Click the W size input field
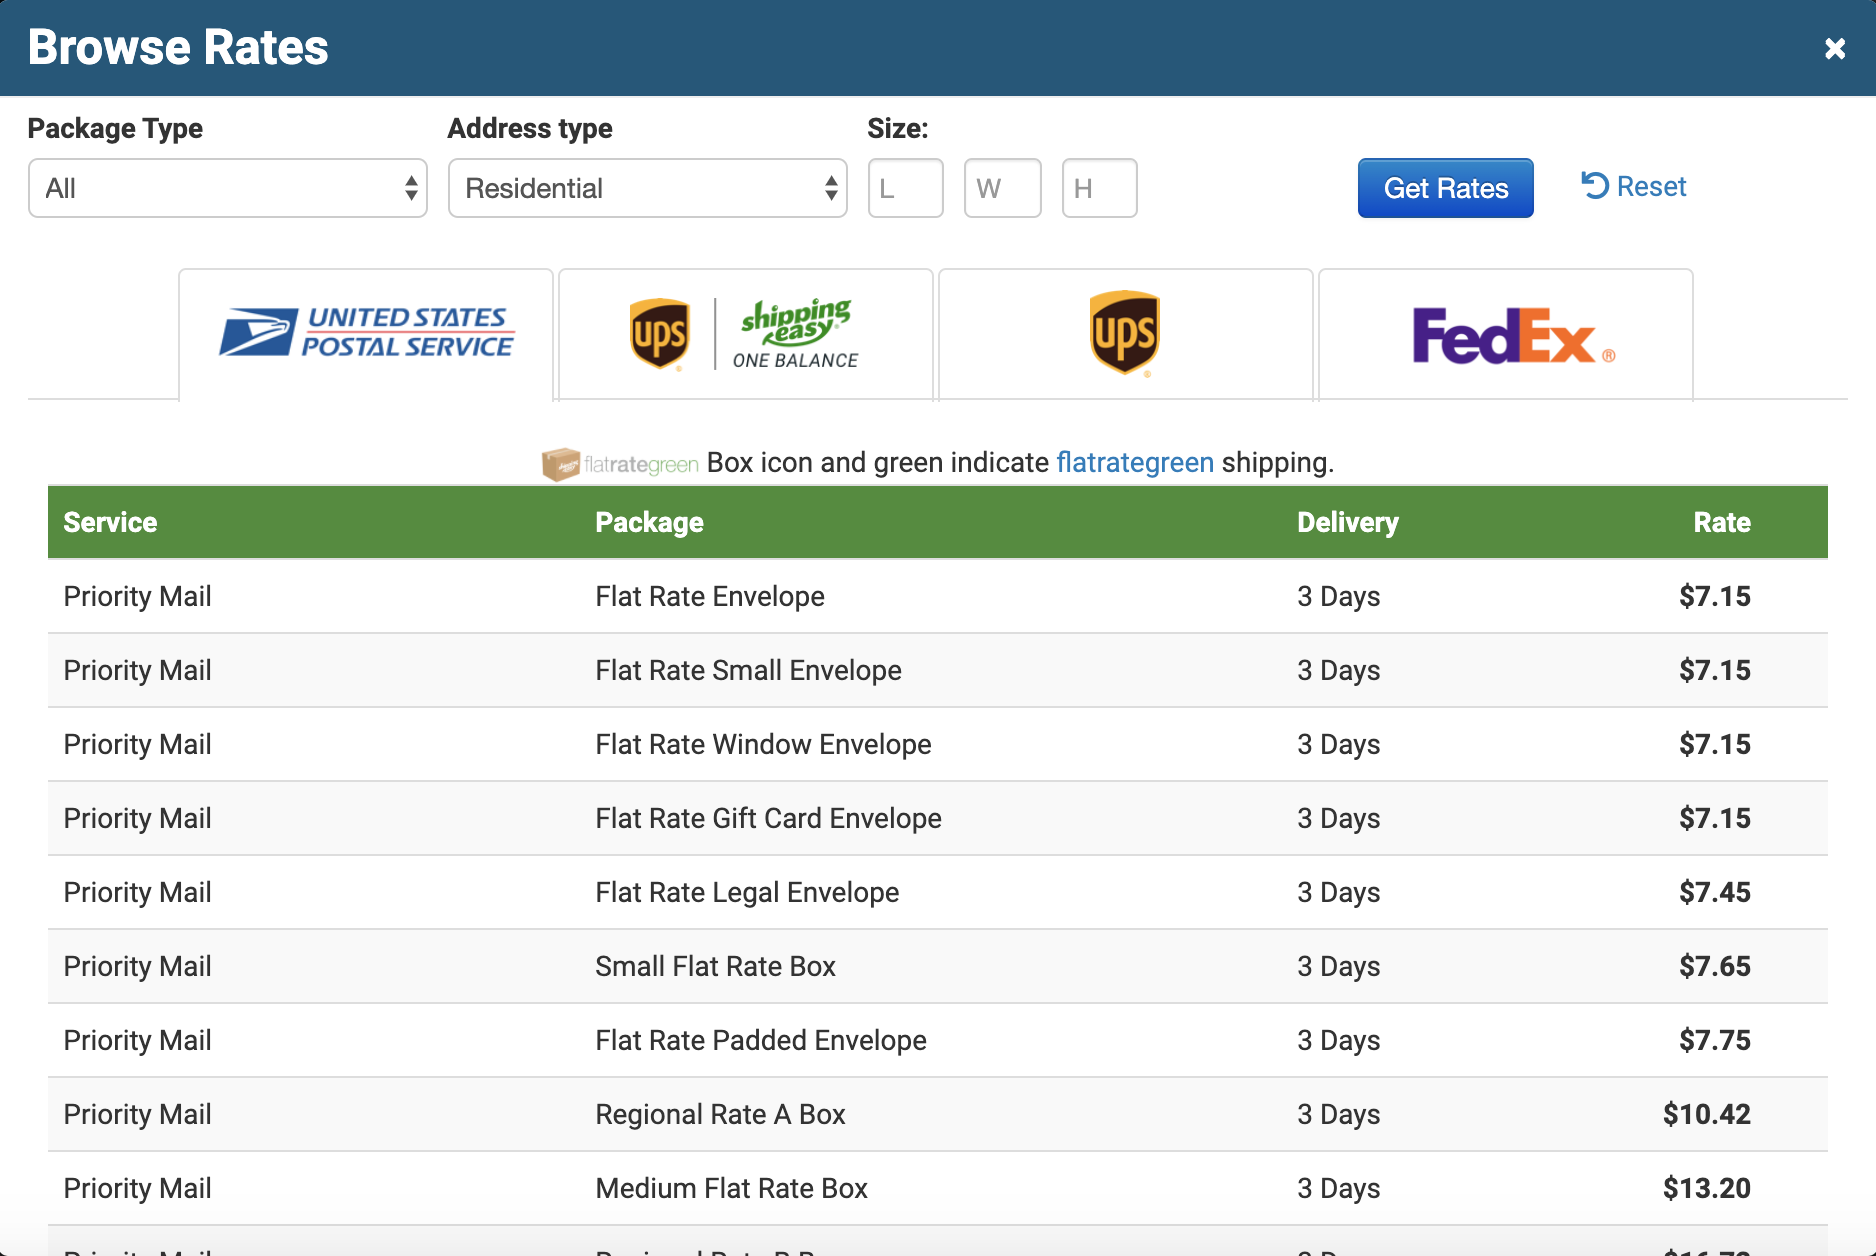 coord(1002,188)
